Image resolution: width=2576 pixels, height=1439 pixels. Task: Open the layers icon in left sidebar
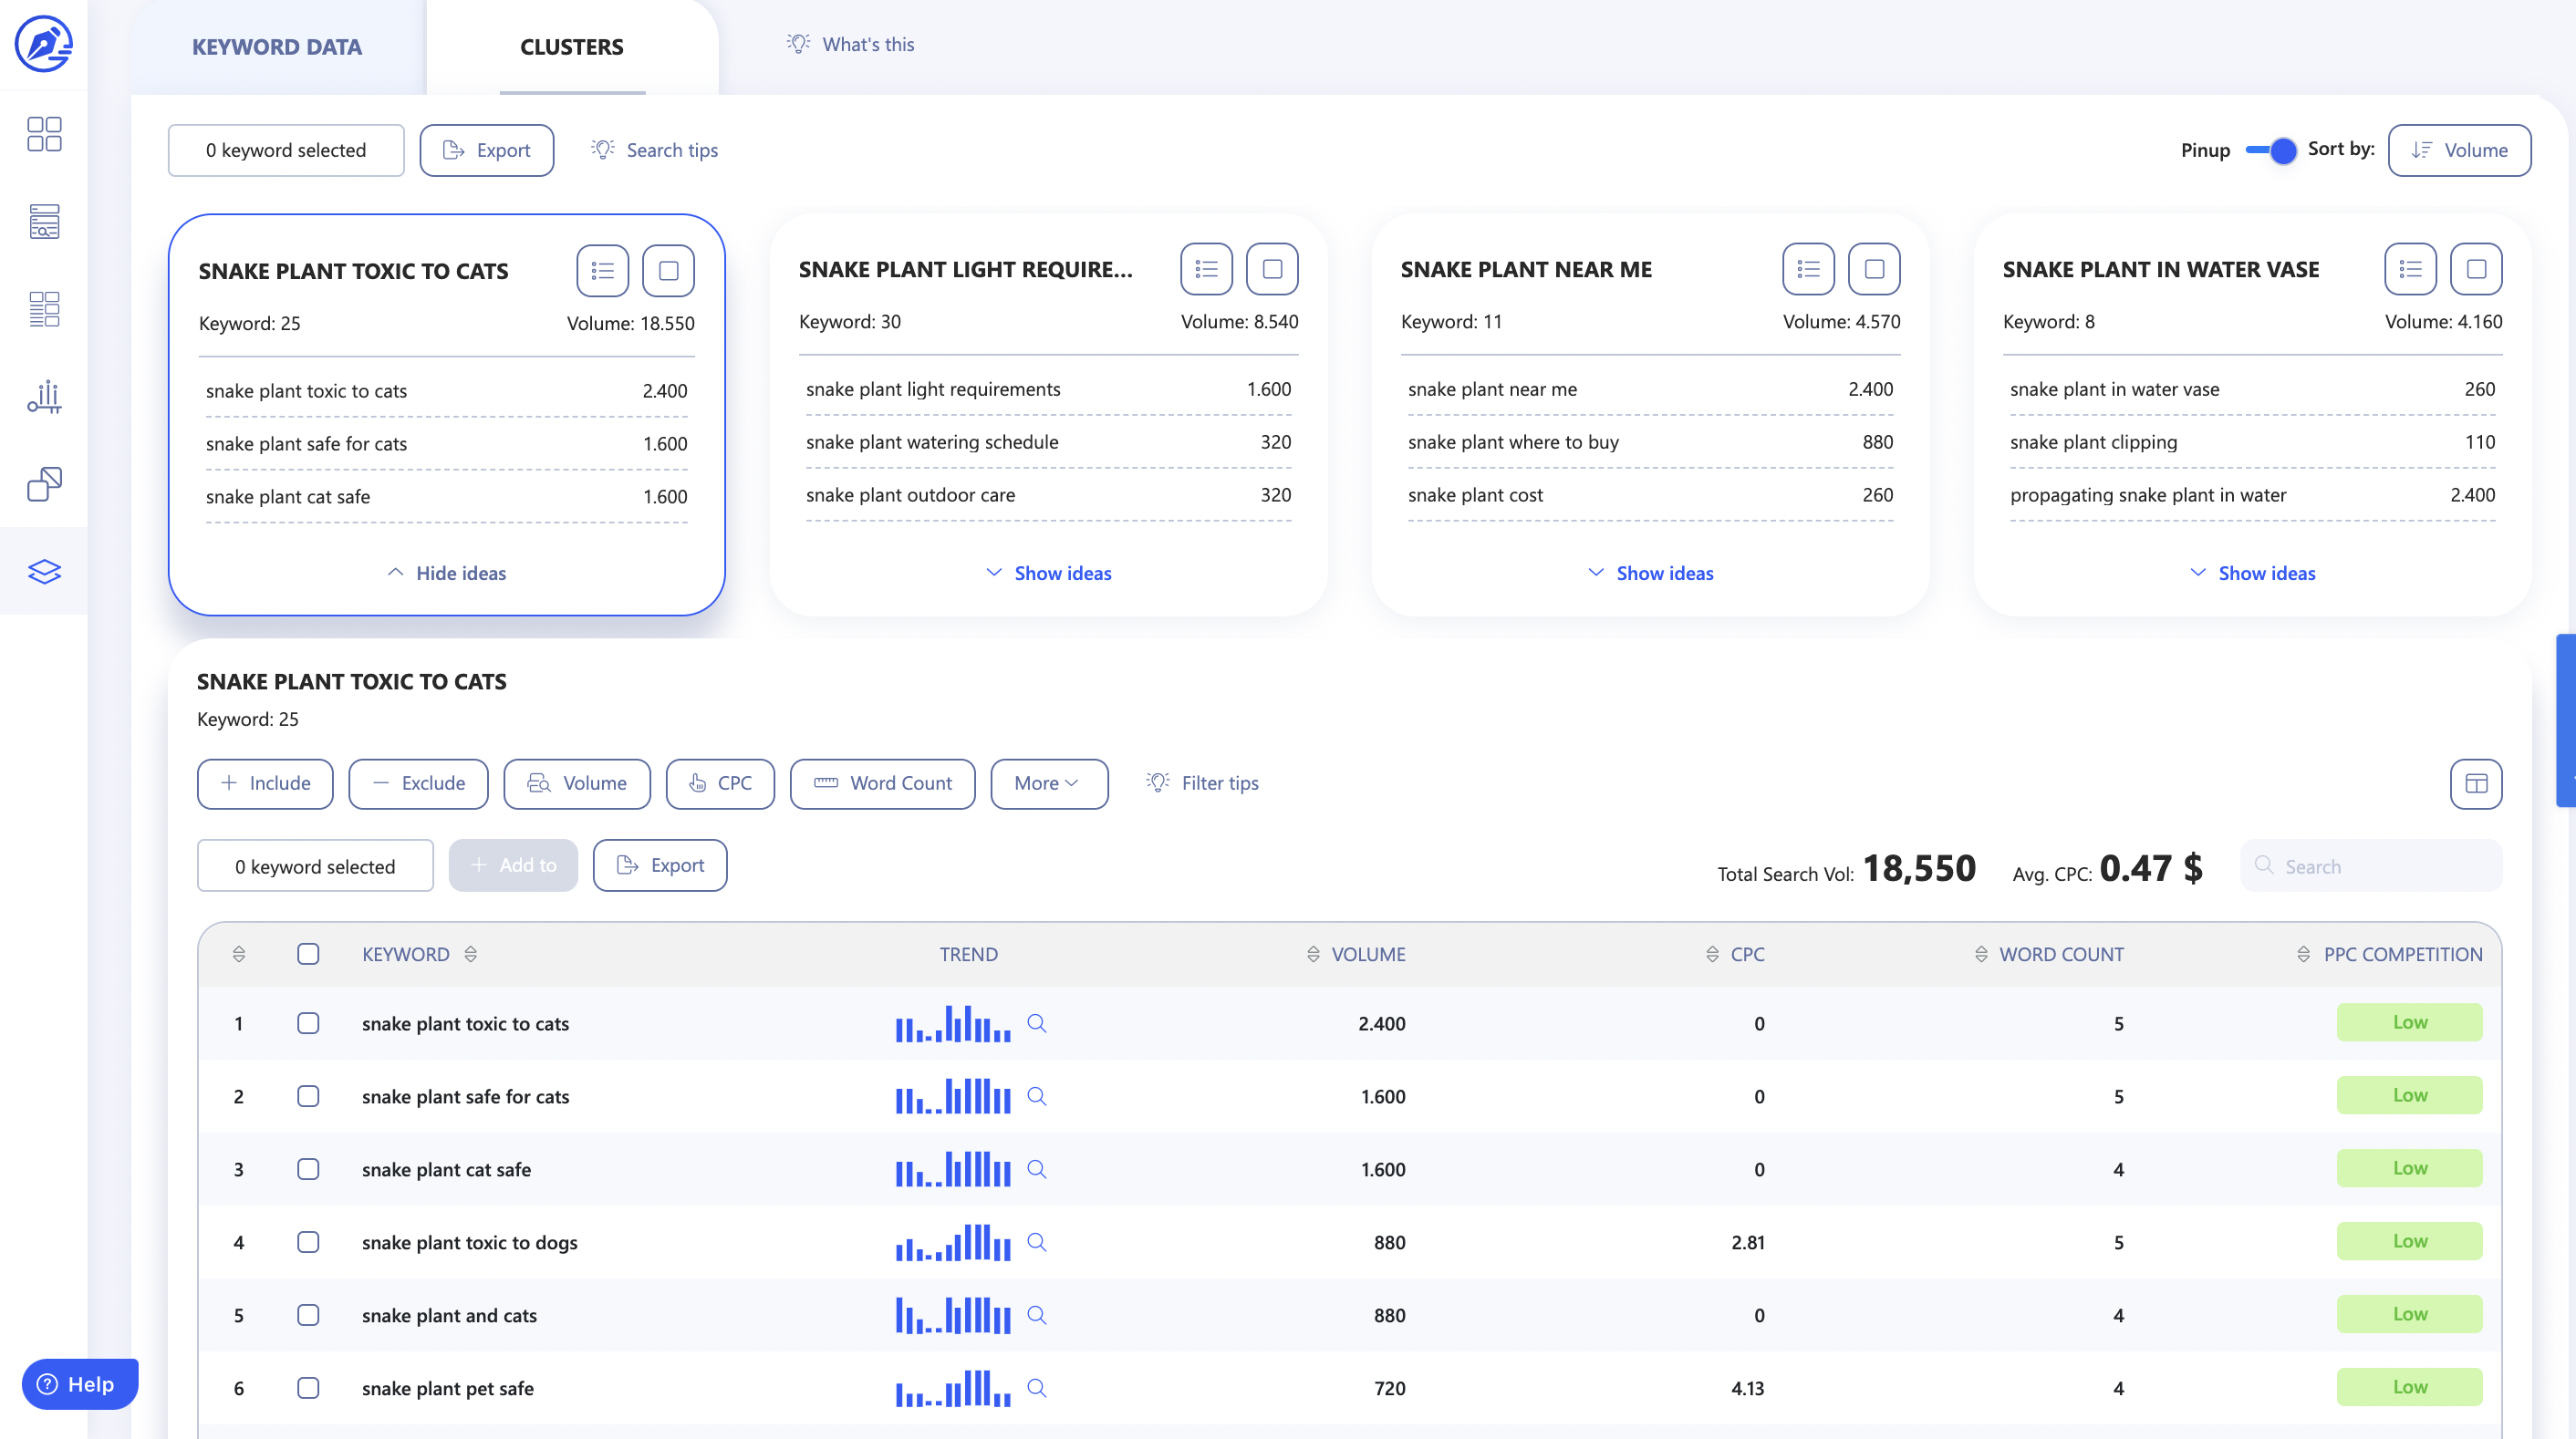pyautogui.click(x=44, y=571)
